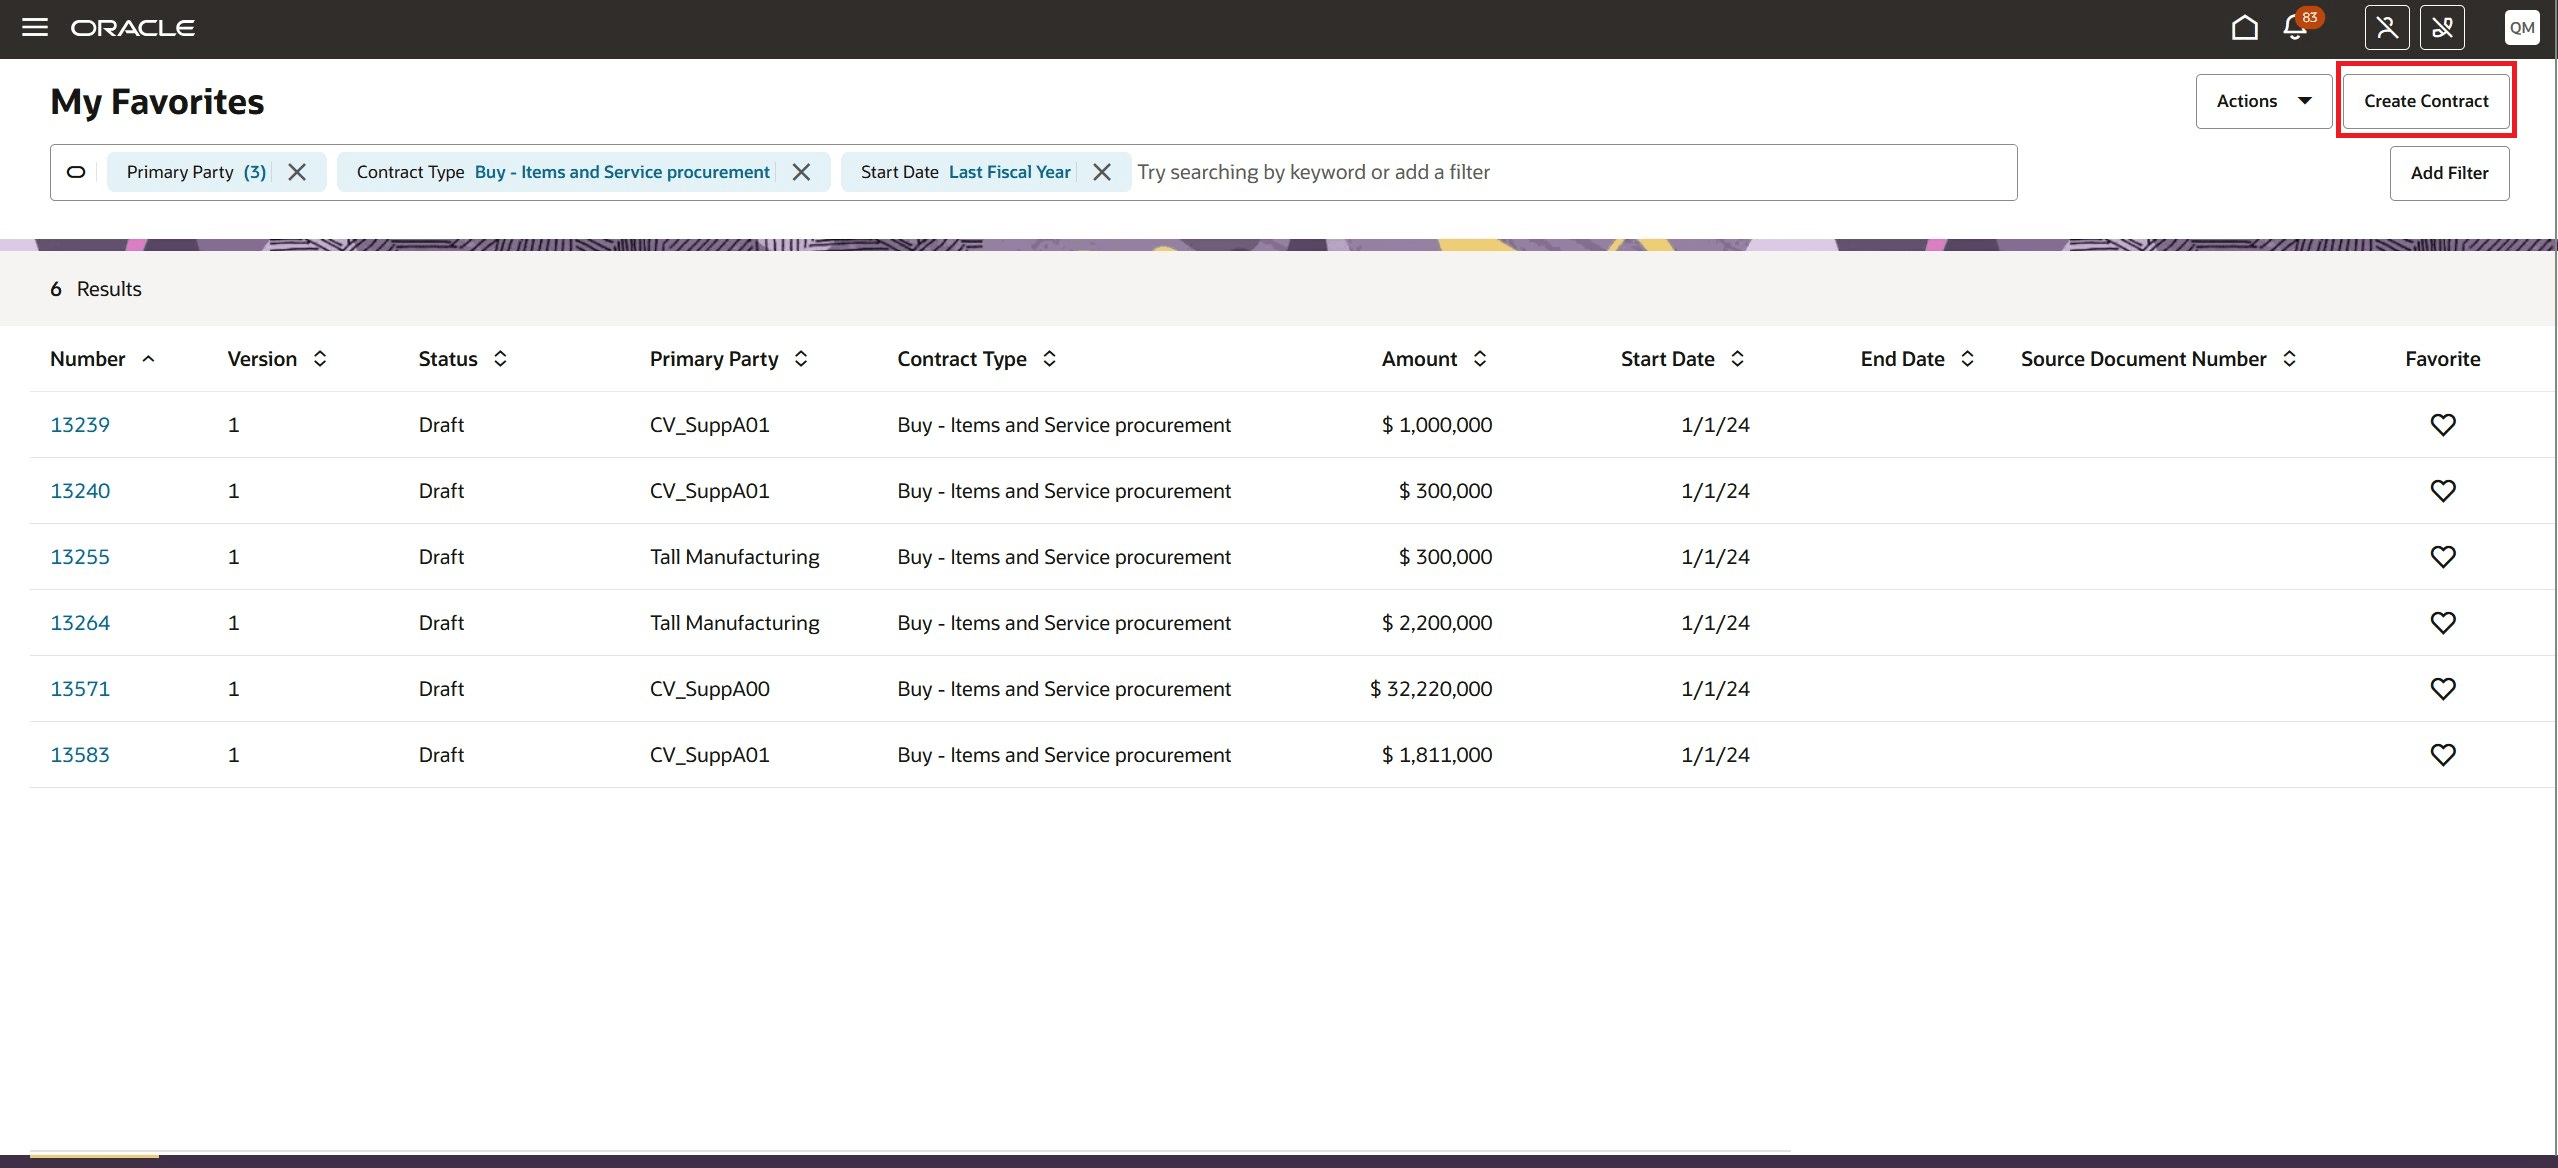Screen dimensions: 2558x1168
Task: Click the QM user avatar
Action: pos(2521,27)
